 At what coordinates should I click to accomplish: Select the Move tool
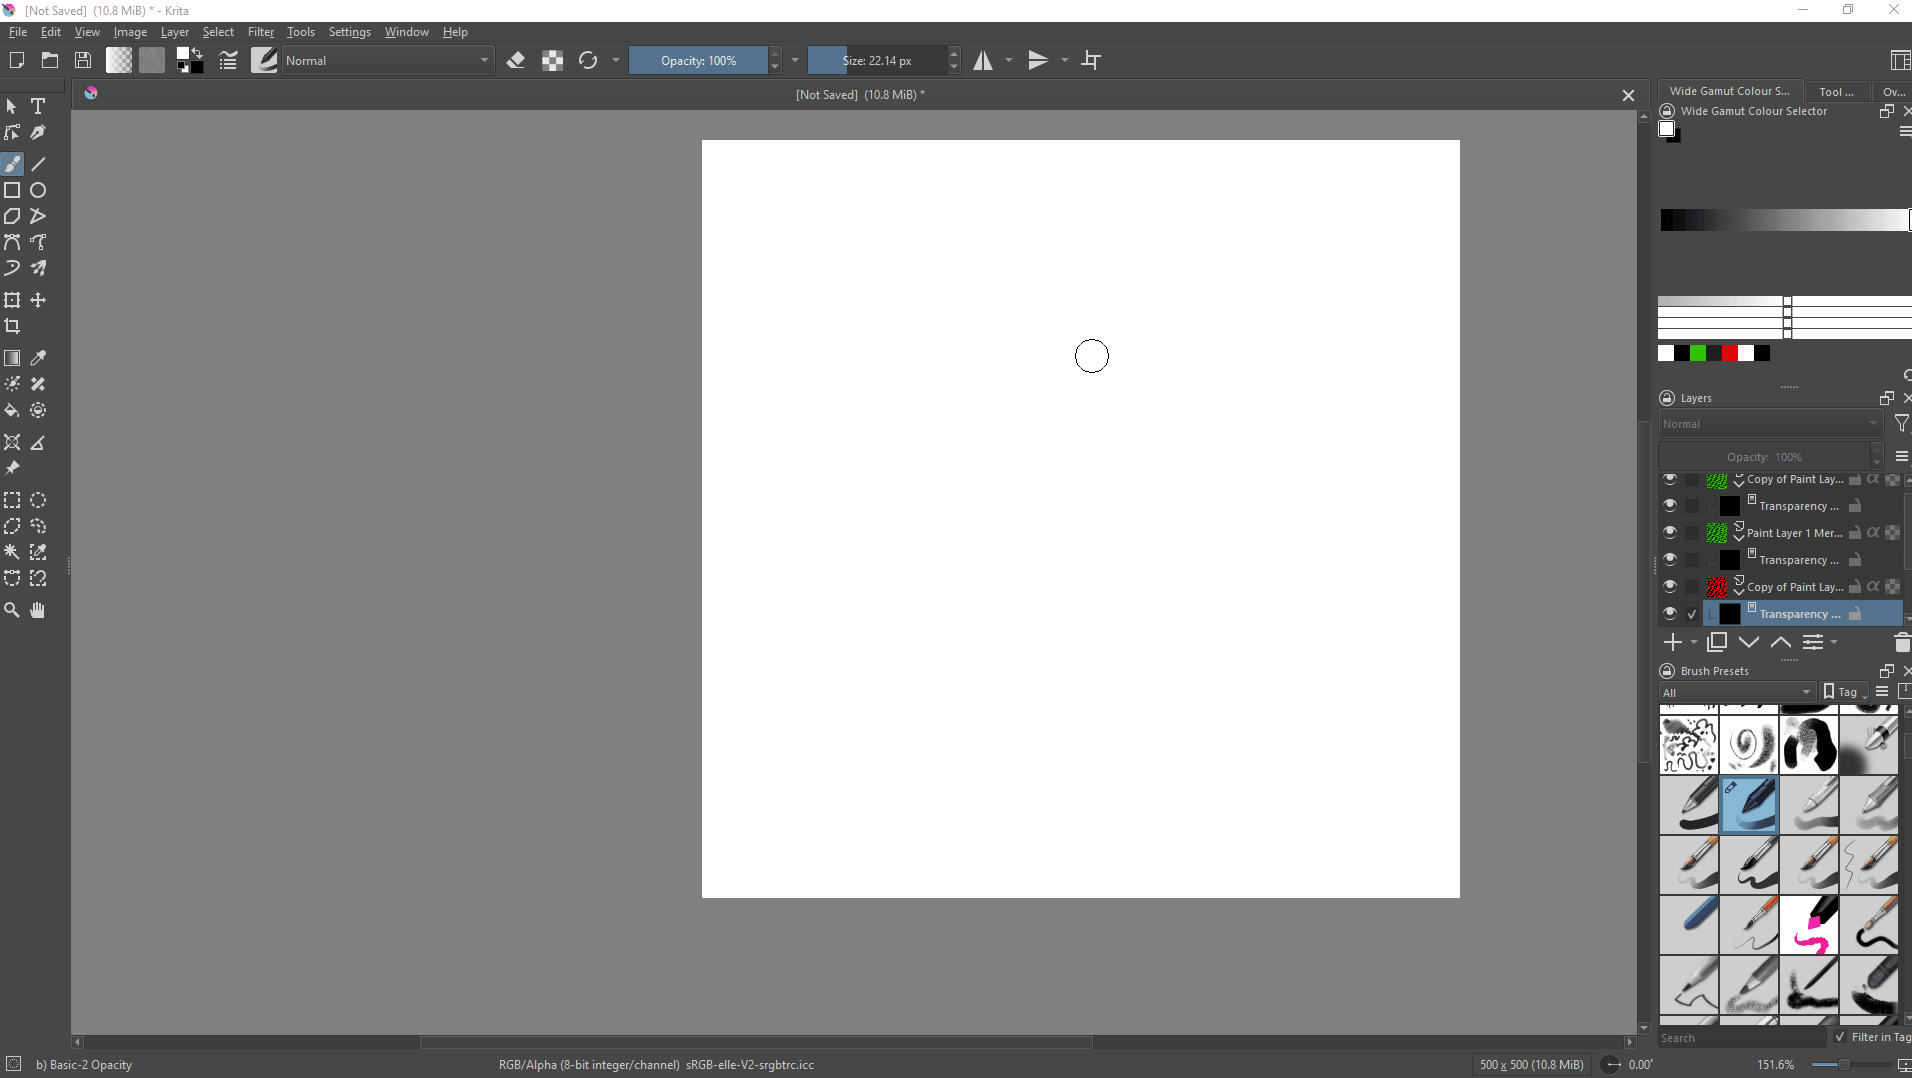click(x=38, y=300)
